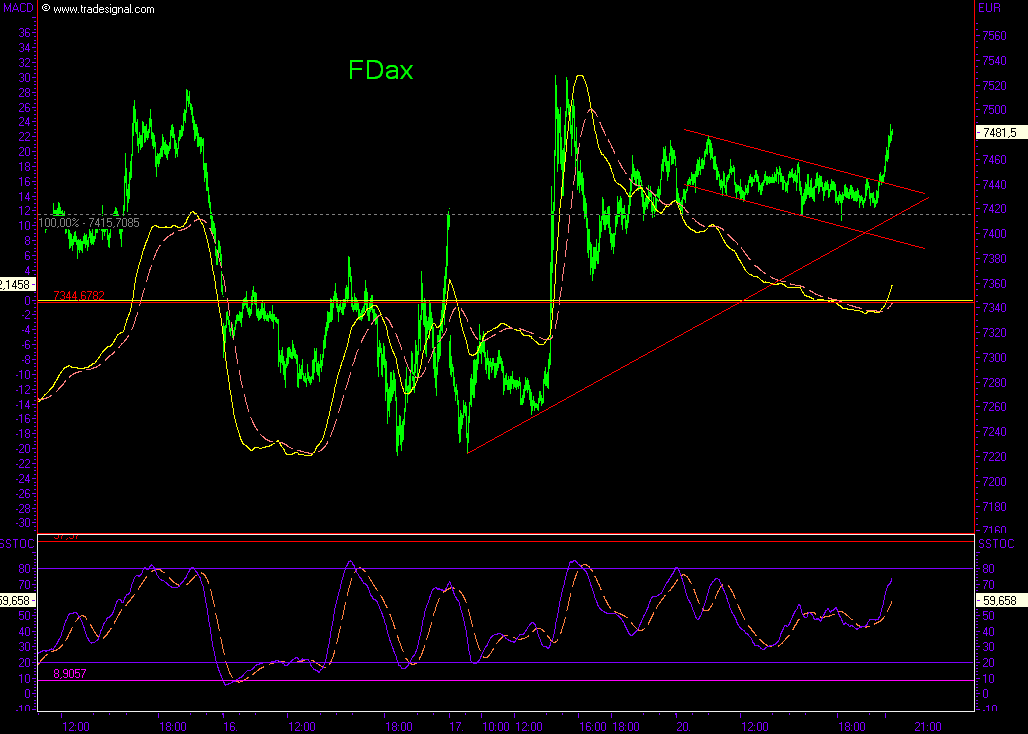Screen dimensions: 1028x734
Task: Select the EUR axis label
Action: (x=990, y=8)
